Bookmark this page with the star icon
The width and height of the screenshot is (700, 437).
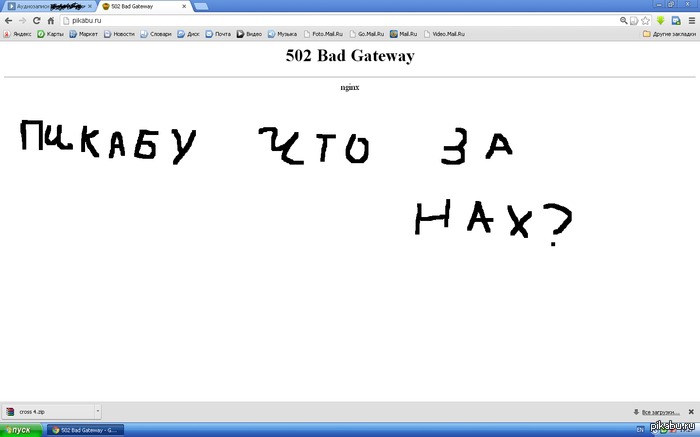point(634,20)
